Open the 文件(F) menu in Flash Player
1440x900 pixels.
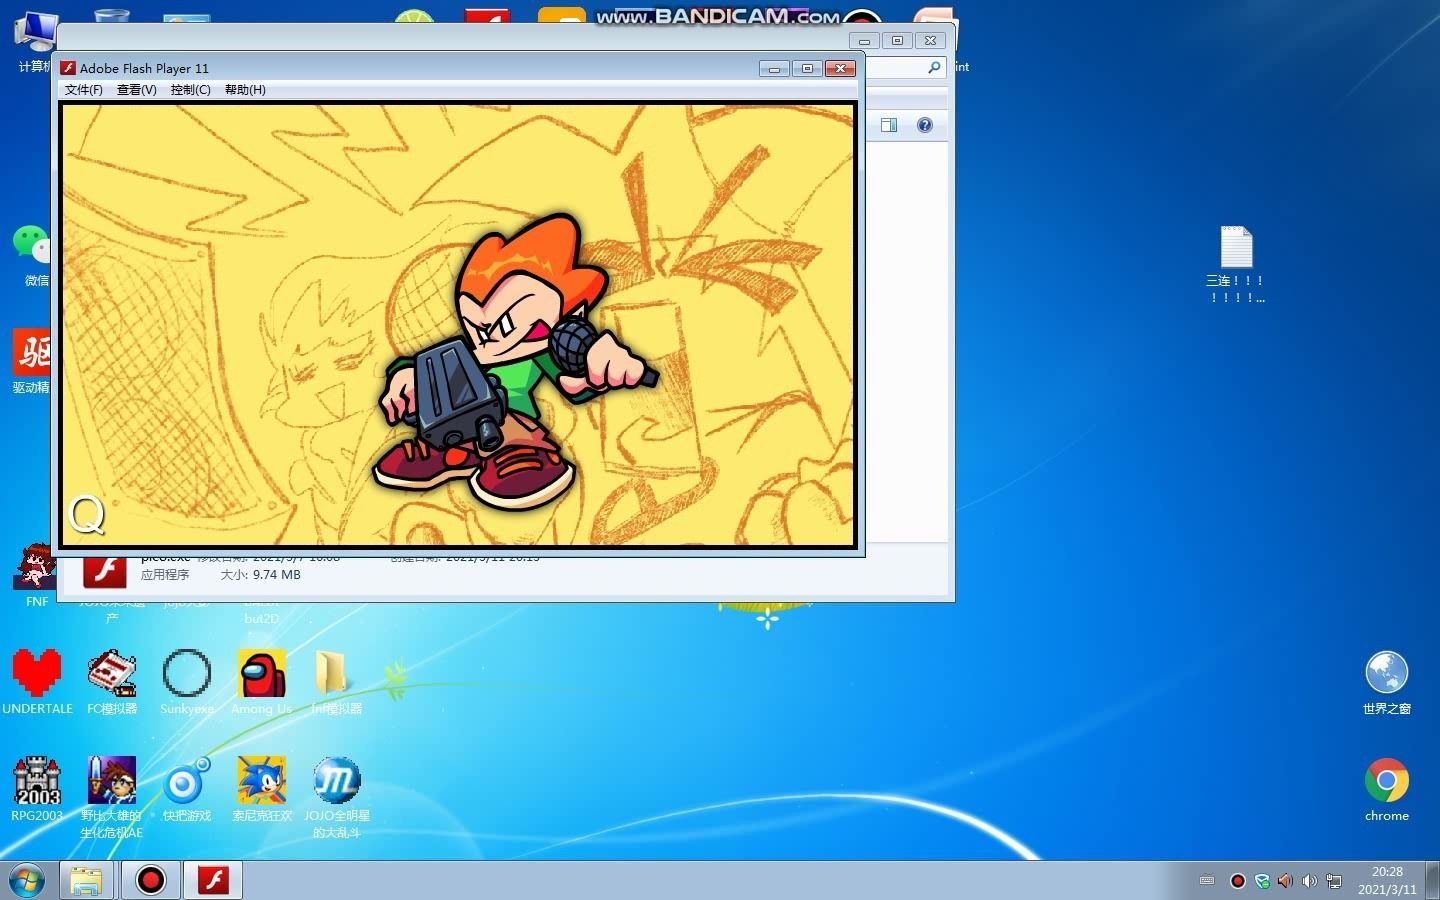pos(83,90)
